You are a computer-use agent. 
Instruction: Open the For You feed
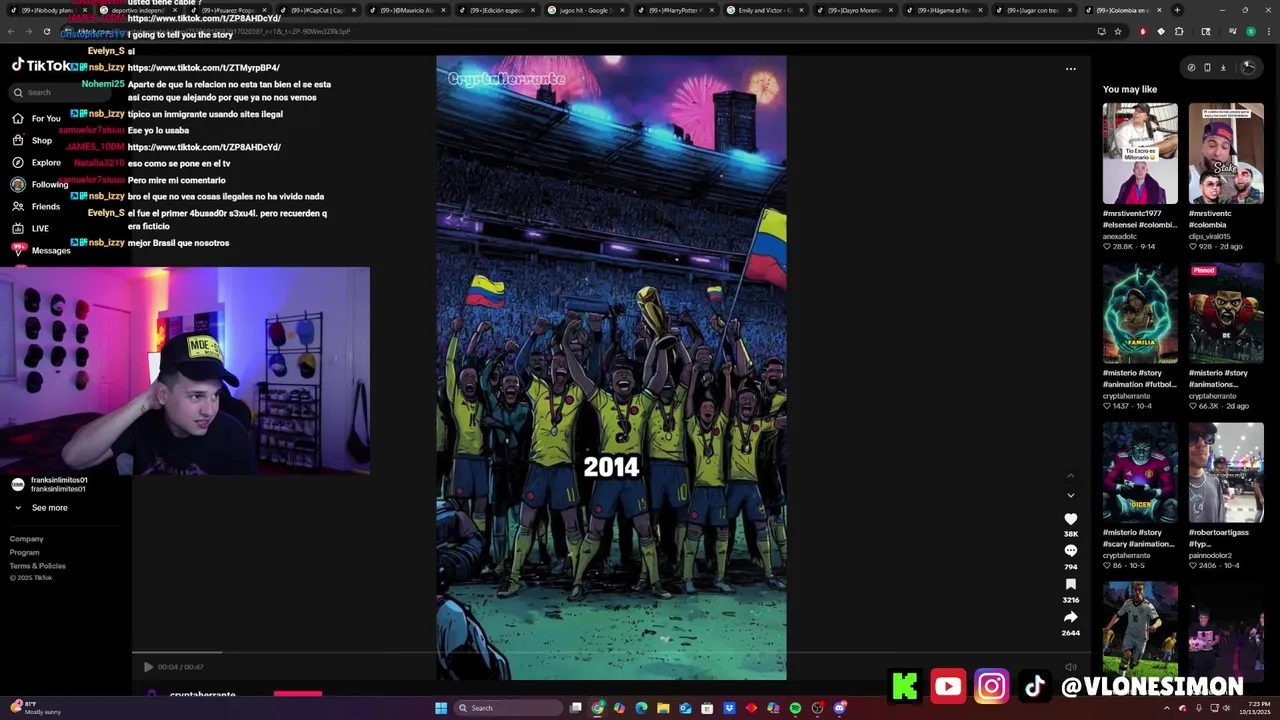click(36, 118)
